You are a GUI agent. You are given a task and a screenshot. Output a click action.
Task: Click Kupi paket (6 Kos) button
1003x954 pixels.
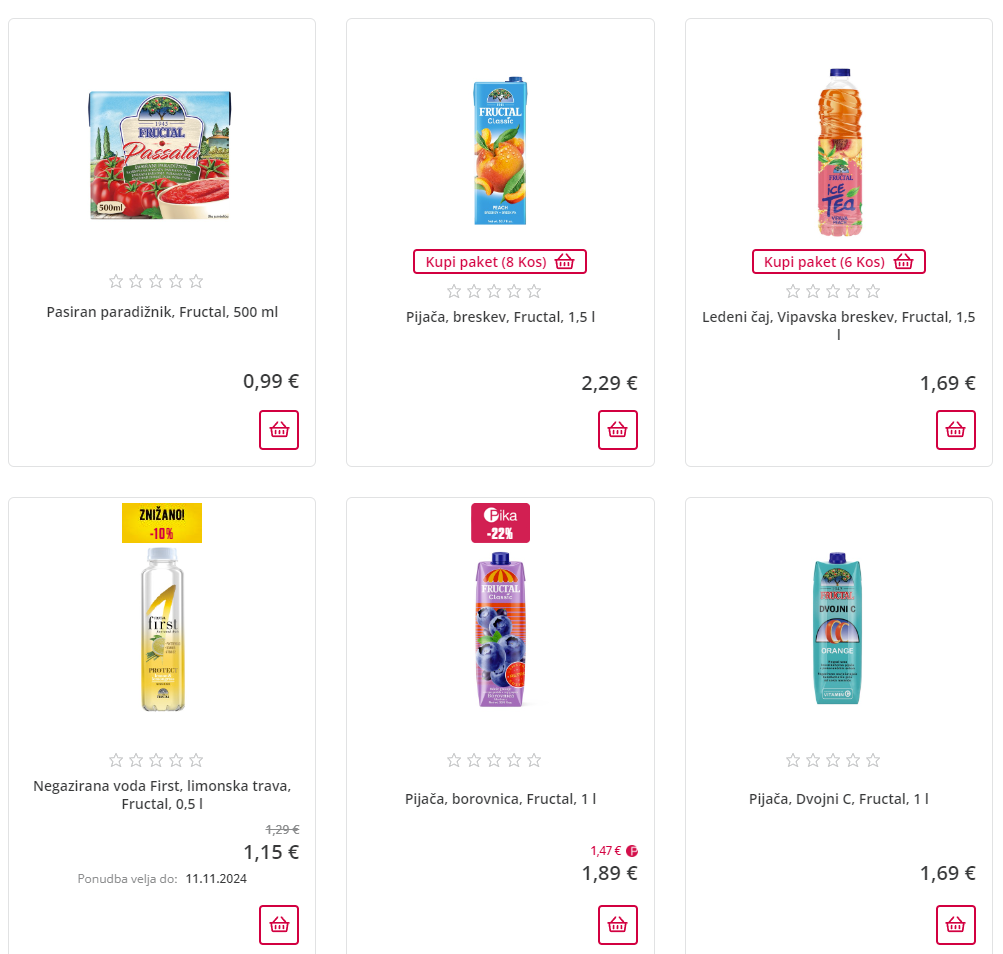pos(838,262)
